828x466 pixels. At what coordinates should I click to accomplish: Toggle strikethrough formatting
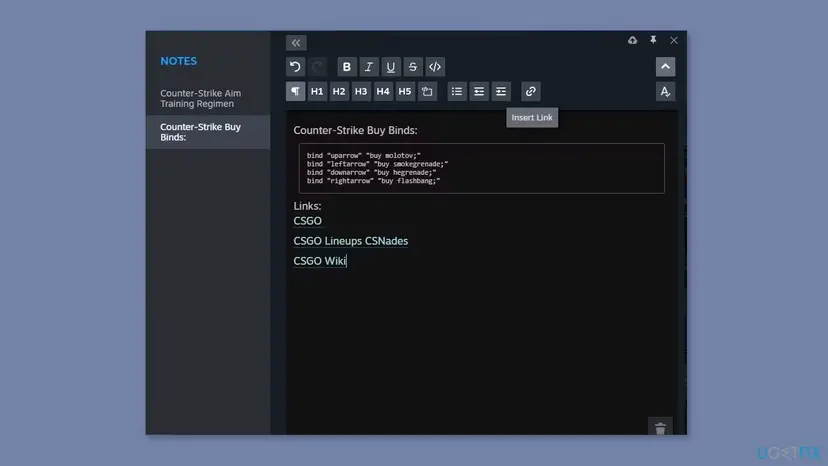pos(413,67)
